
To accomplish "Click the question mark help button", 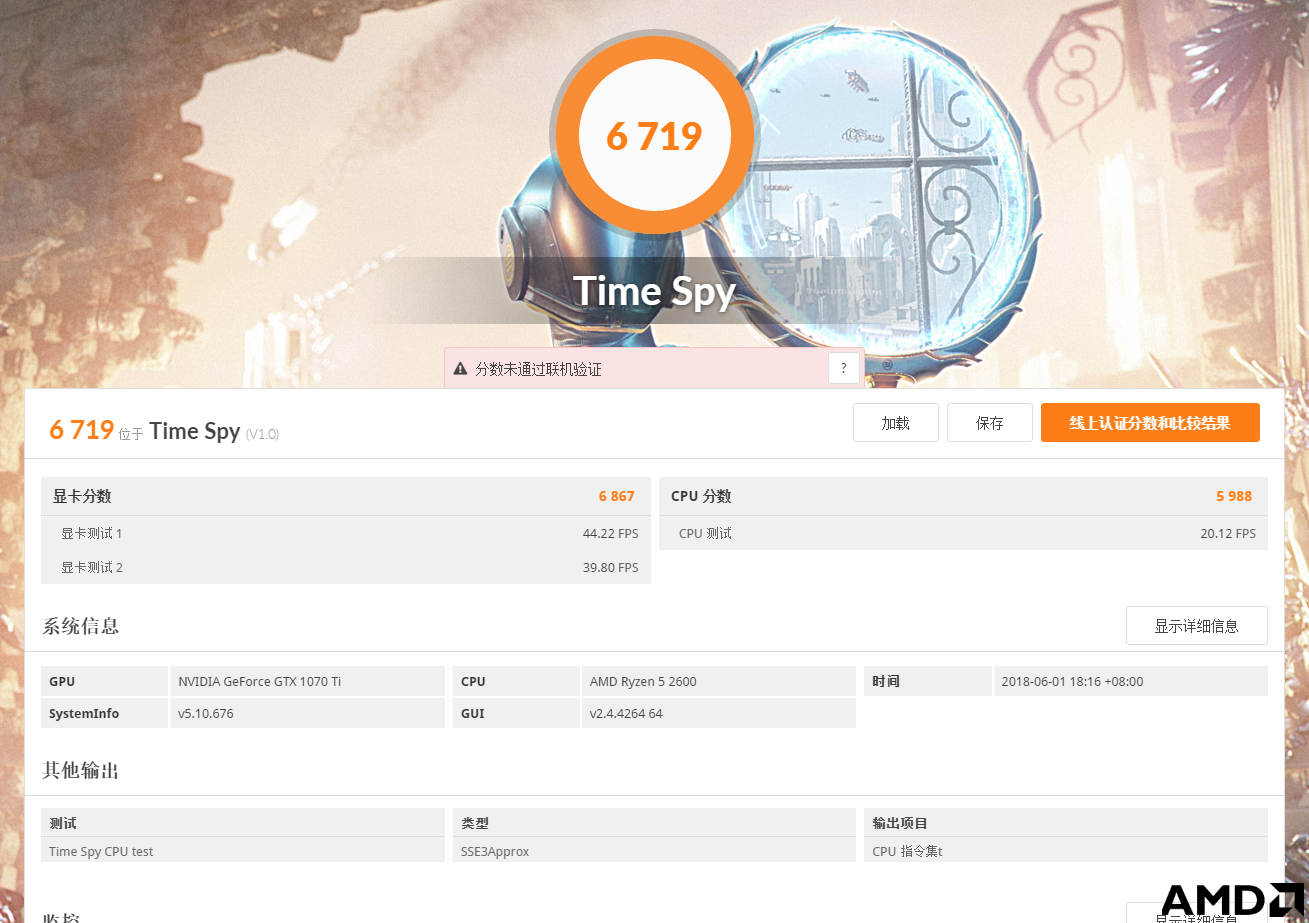I will click(x=844, y=368).
